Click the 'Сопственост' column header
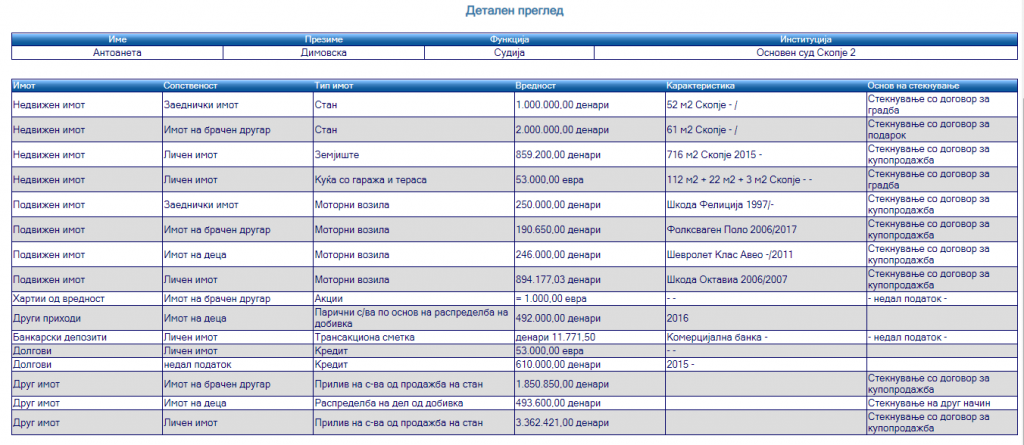Image resolution: width=1024 pixels, height=445 pixels. pos(190,86)
